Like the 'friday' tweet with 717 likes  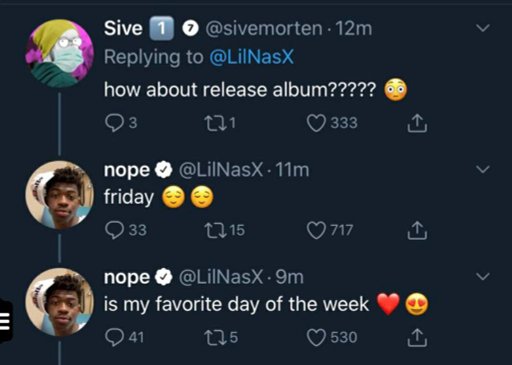[x=316, y=230]
